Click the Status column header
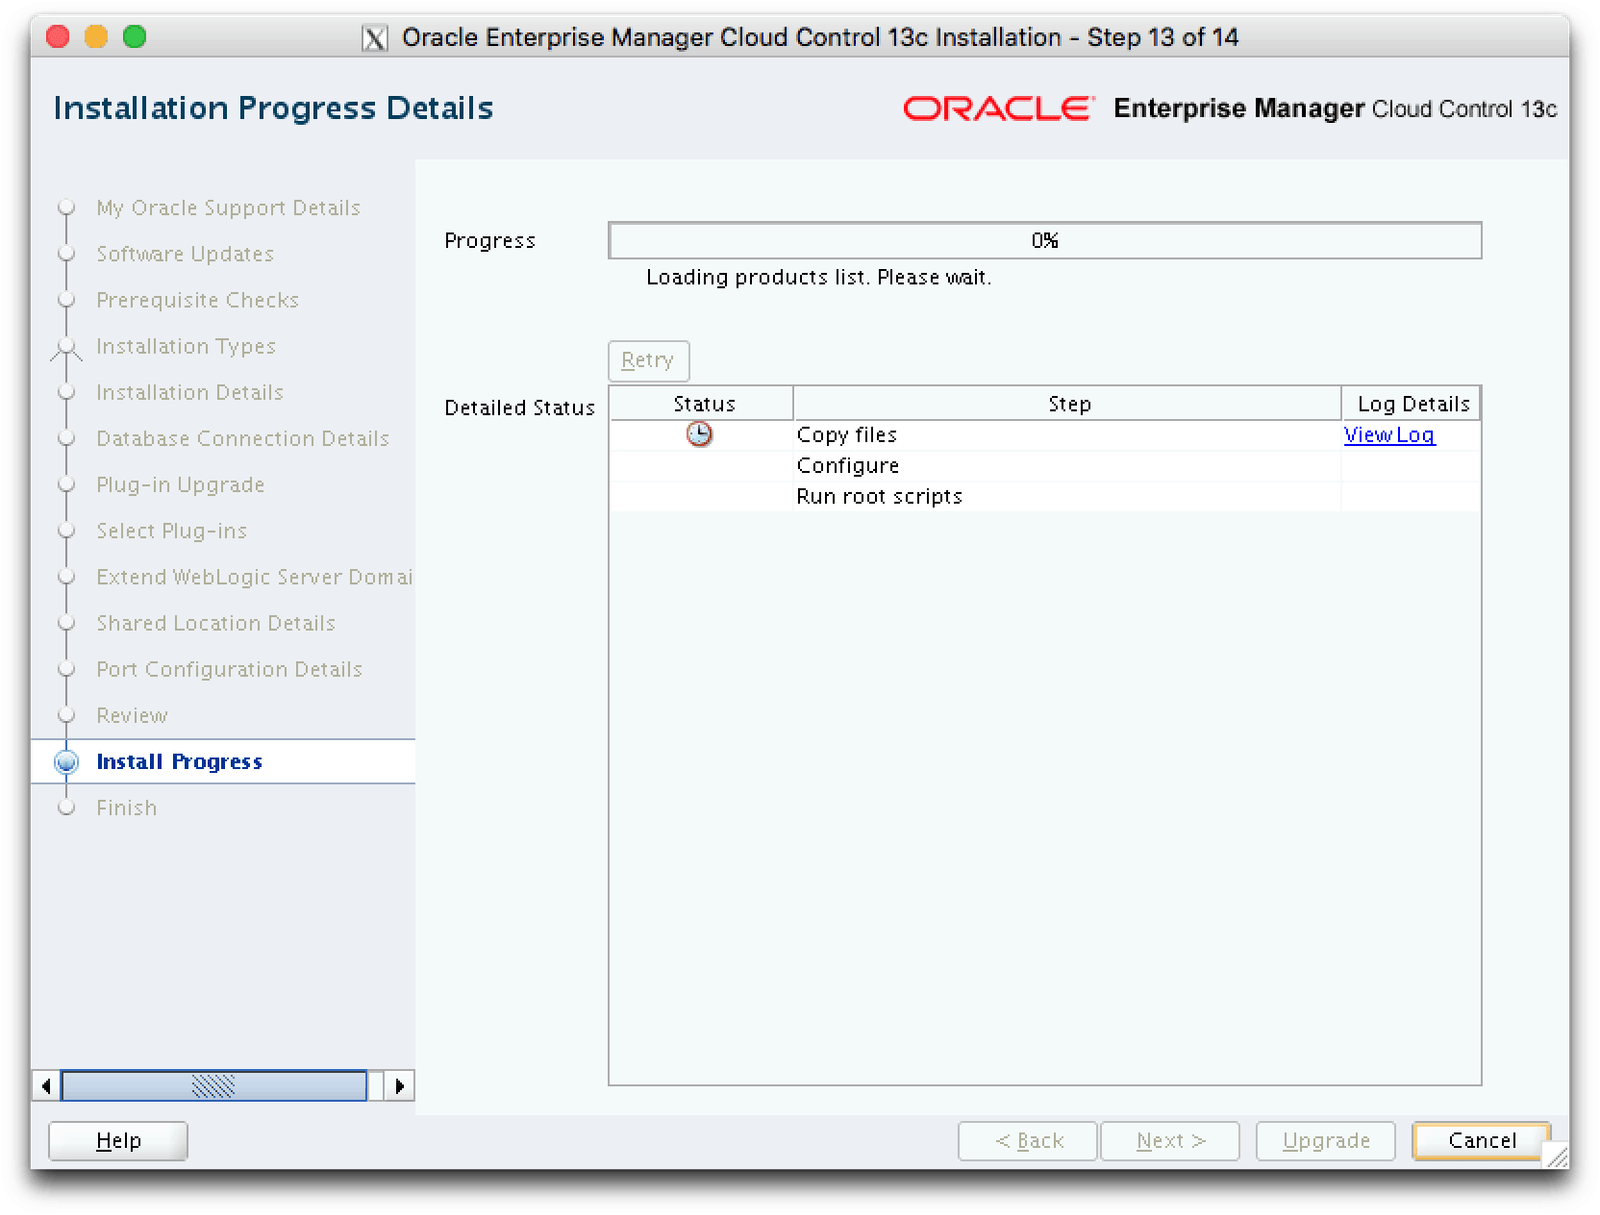1600x1215 pixels. click(x=703, y=404)
